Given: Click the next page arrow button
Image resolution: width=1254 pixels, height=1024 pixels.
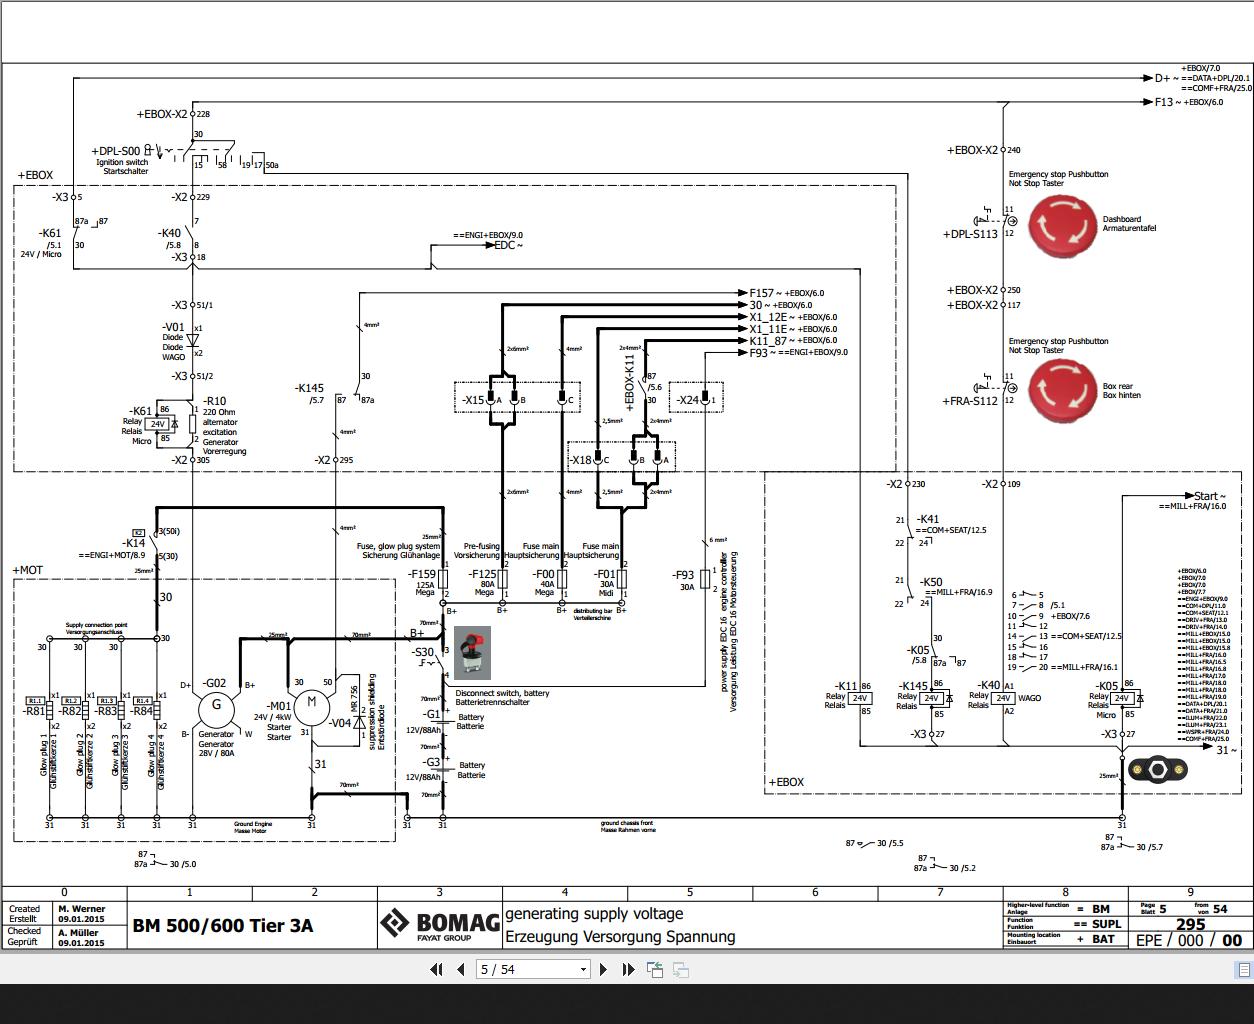Looking at the screenshot, I should [603, 969].
